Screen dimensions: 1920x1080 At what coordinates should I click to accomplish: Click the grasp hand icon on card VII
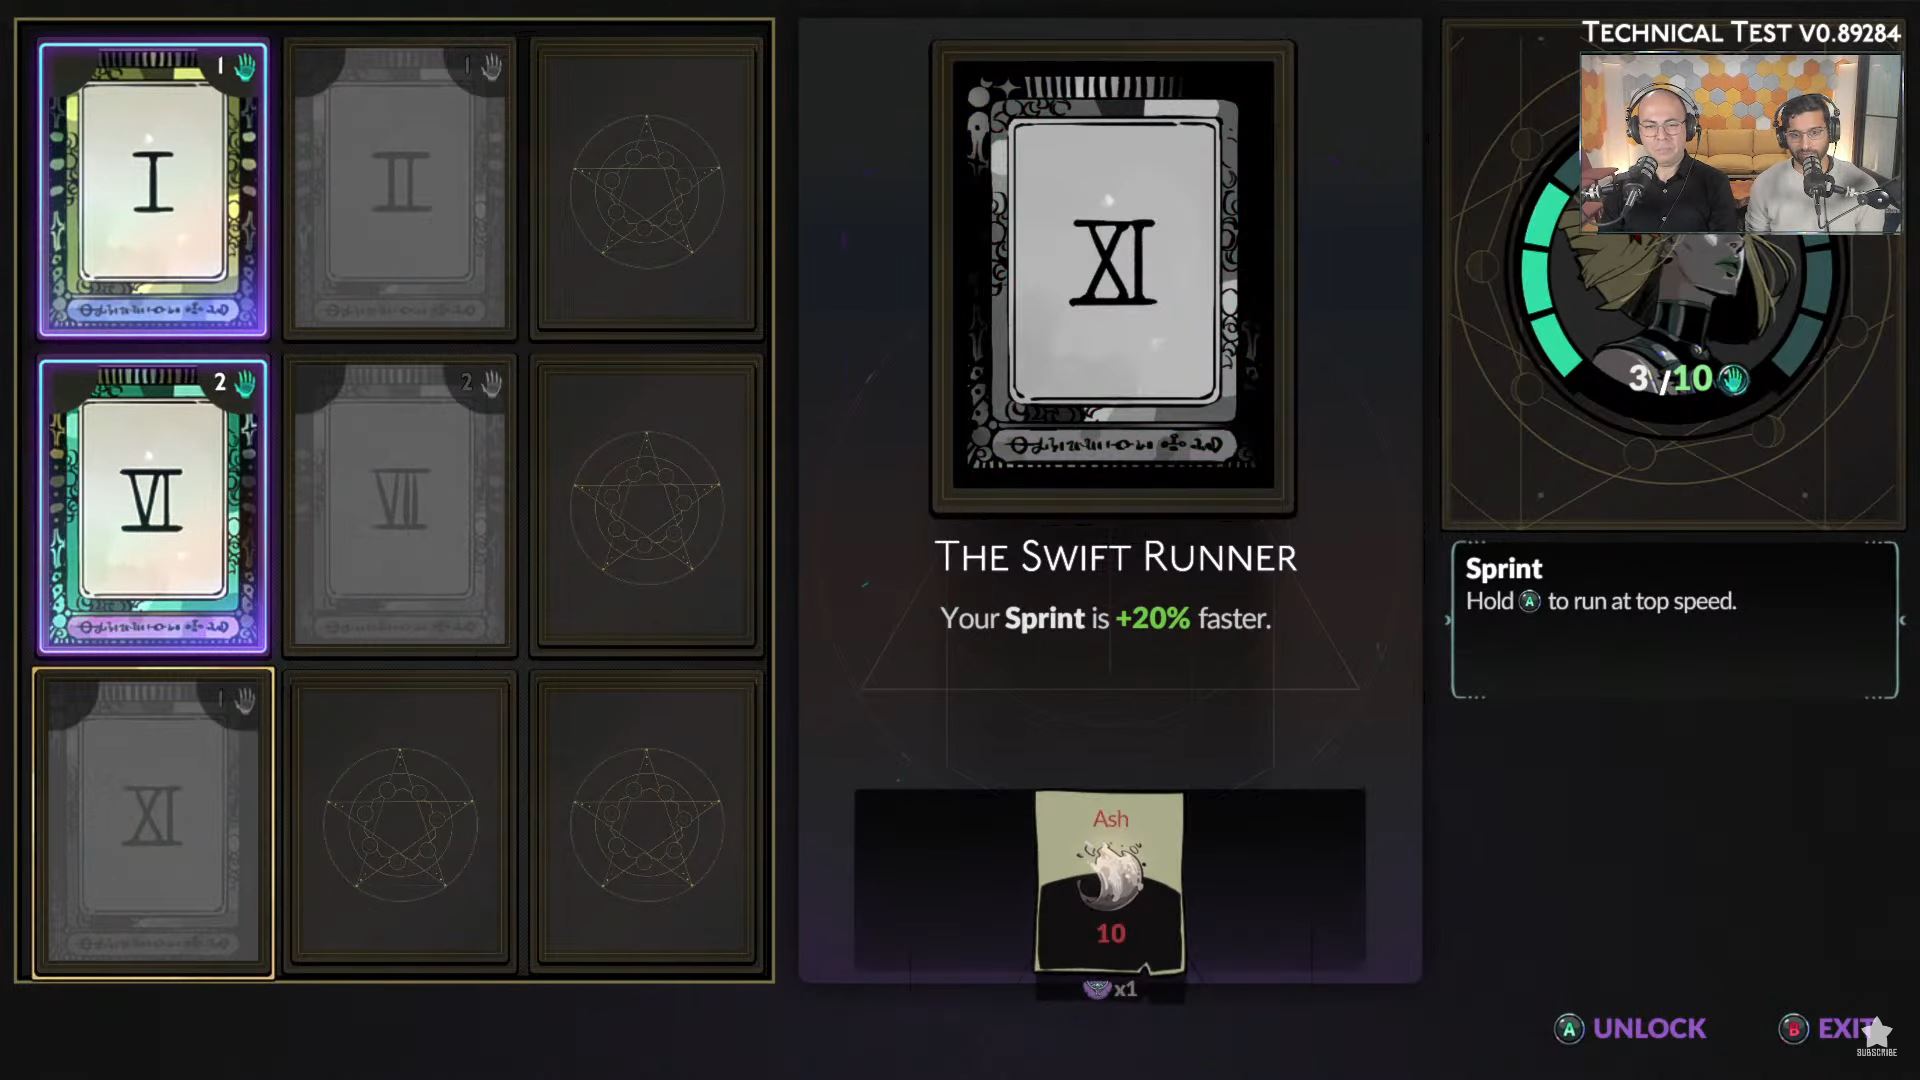492,383
